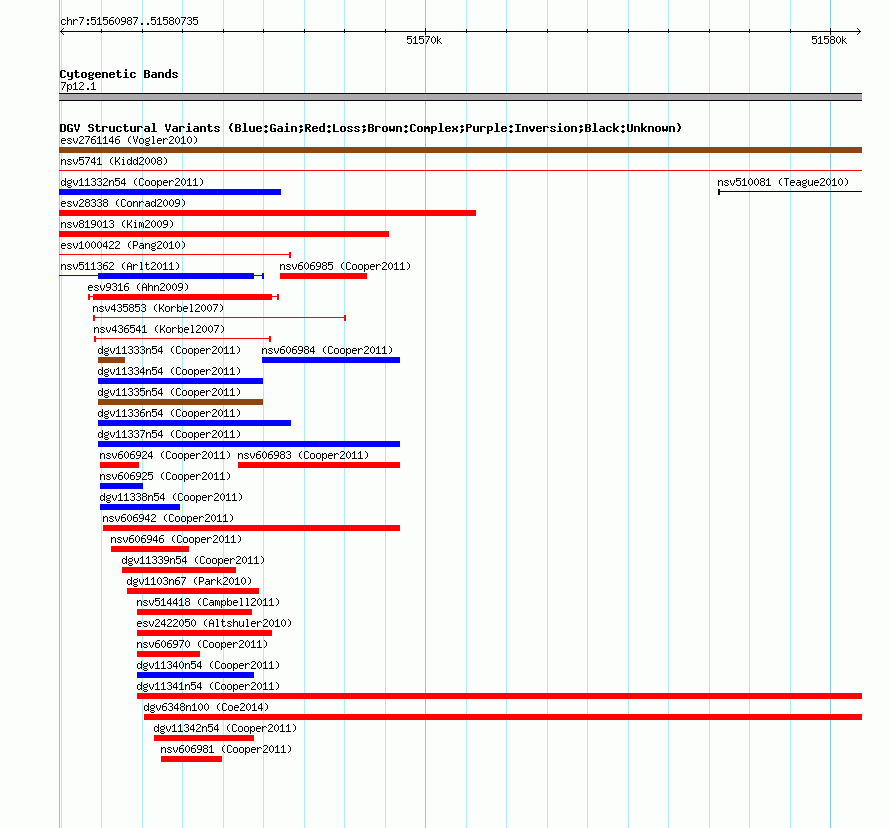Open the nsv510081 (Teague2010) variant label

[x=783, y=182]
